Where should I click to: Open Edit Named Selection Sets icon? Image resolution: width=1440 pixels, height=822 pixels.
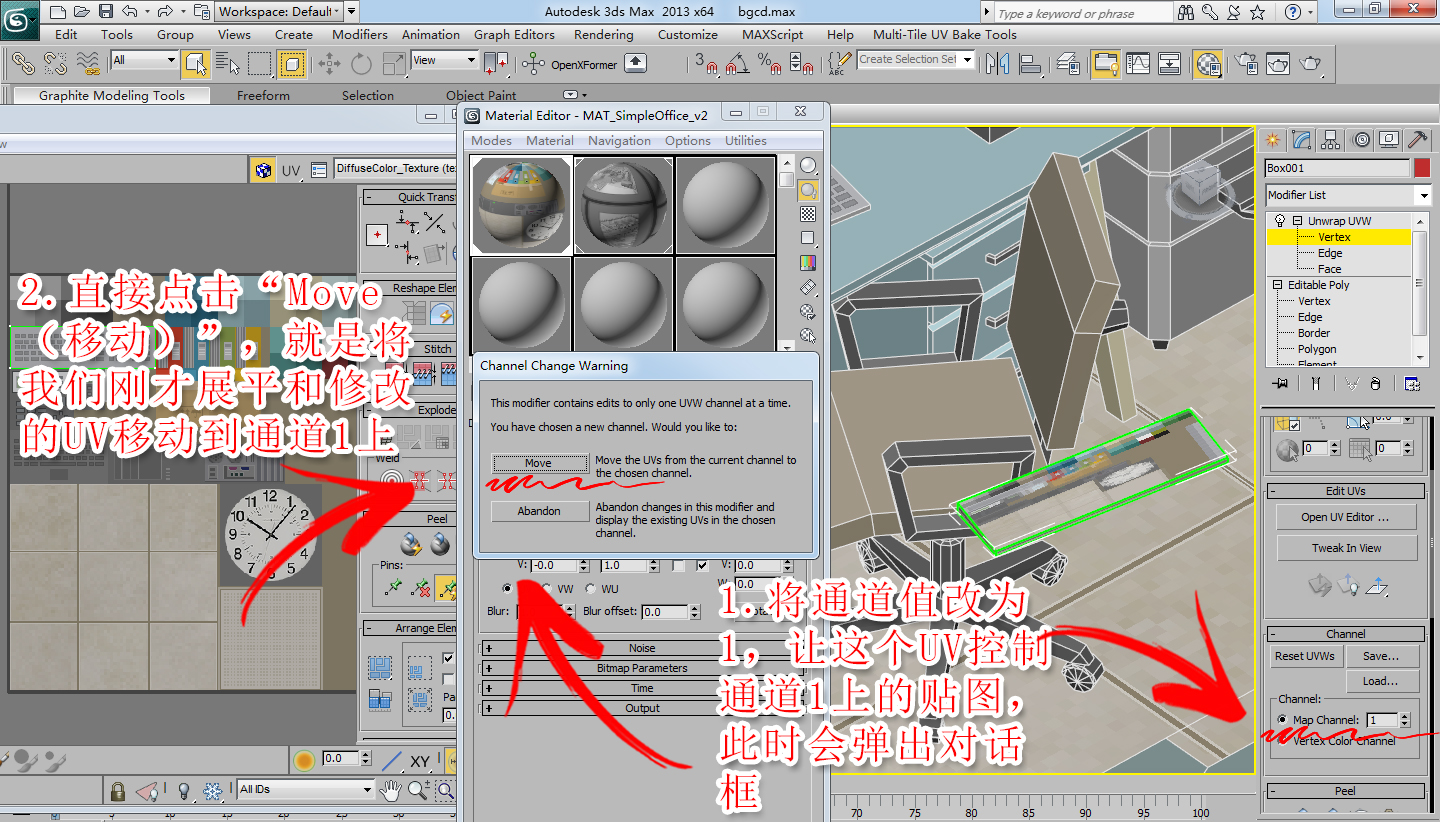840,64
